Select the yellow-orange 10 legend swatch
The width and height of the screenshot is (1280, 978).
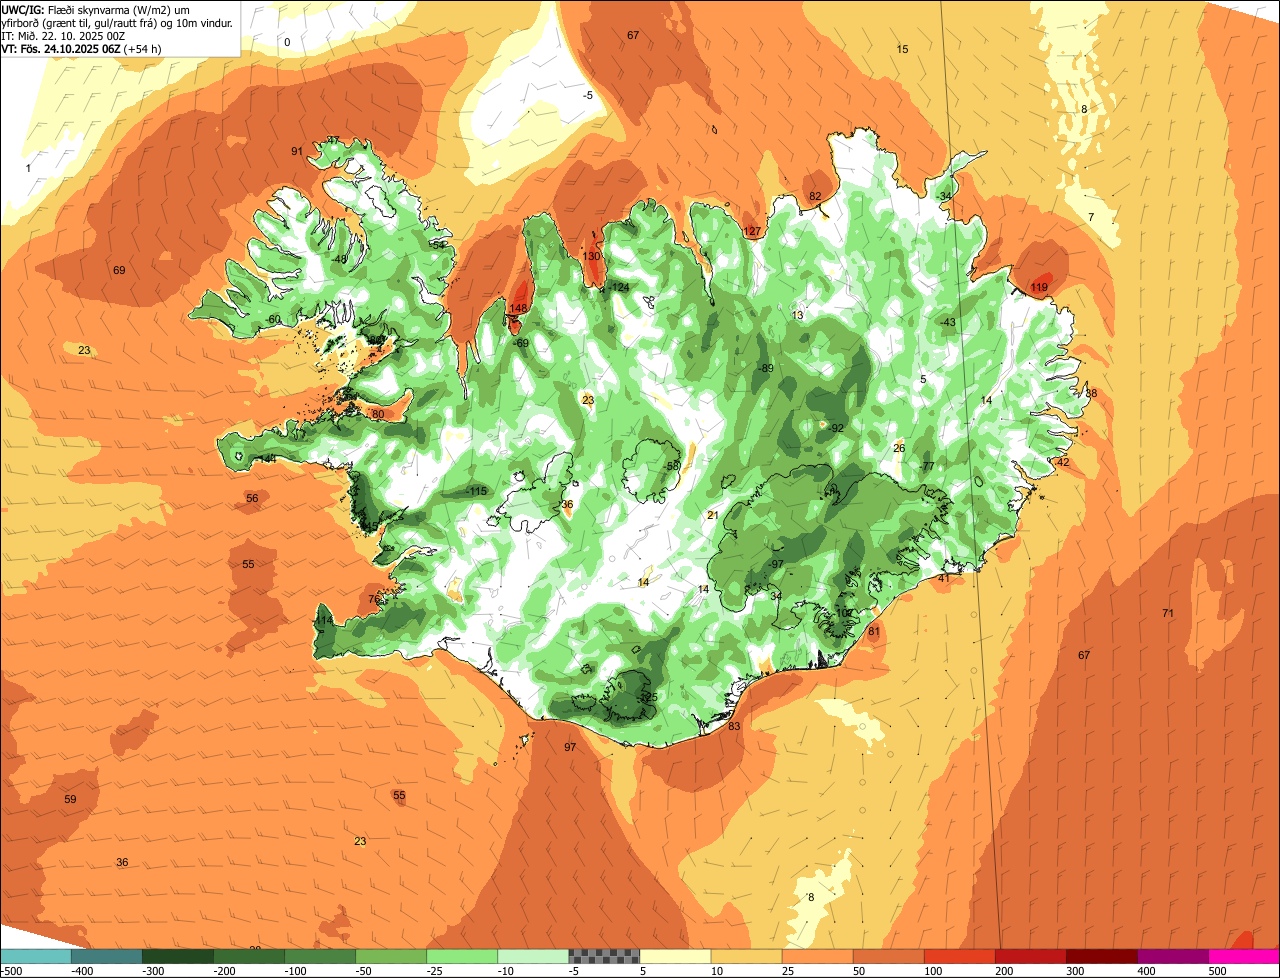point(745,956)
